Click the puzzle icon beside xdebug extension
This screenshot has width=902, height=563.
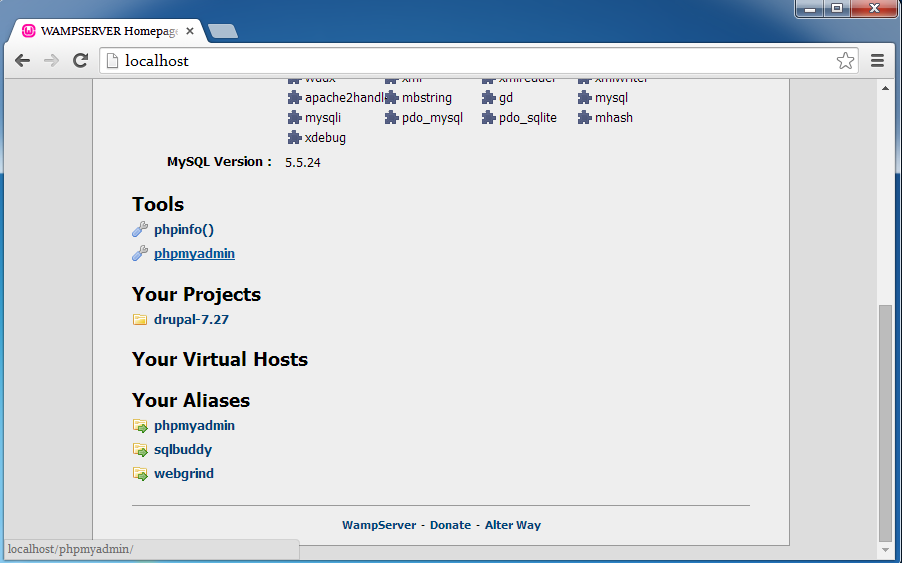tap(294, 138)
